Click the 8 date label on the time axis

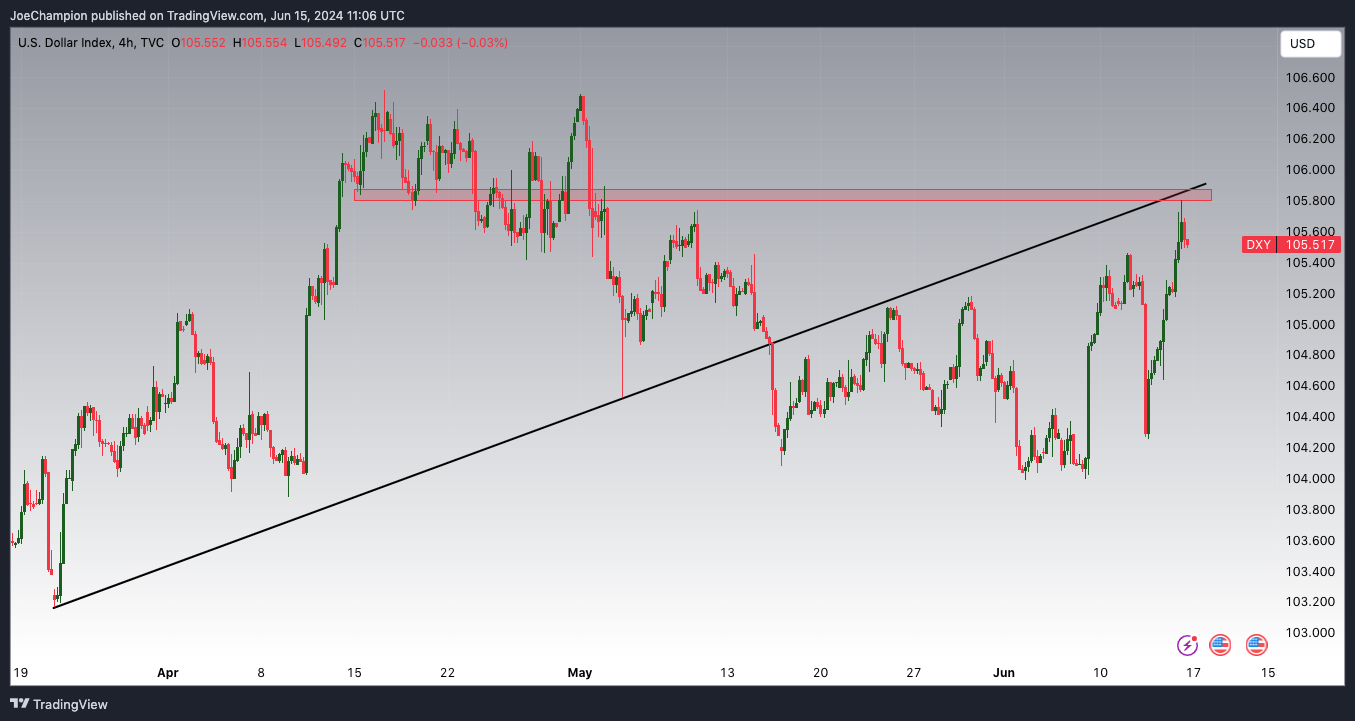[x=261, y=673]
